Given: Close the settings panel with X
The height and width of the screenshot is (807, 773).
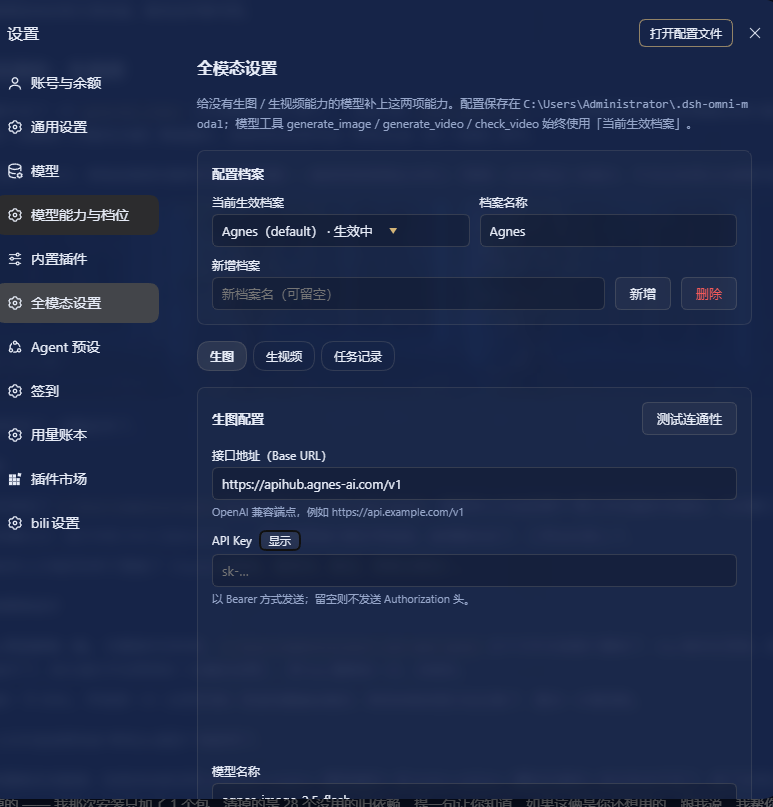Looking at the screenshot, I should [754, 33].
